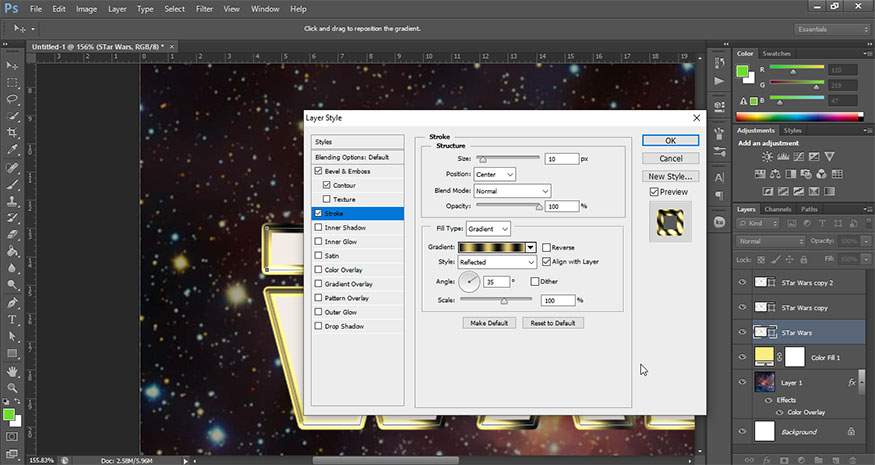Enable the Texture checkbox

pos(327,199)
